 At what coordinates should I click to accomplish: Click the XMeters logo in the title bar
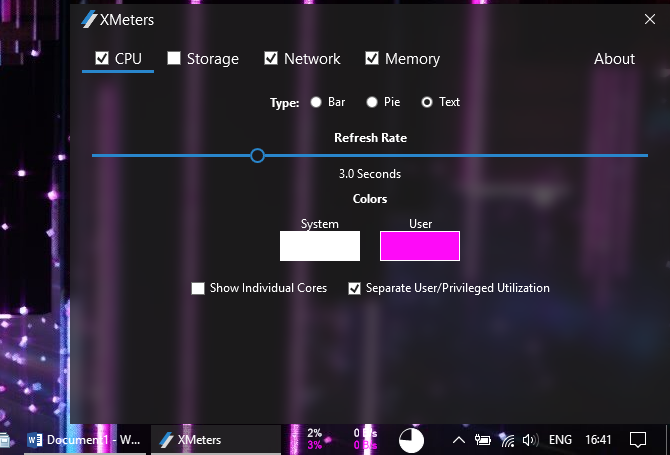pos(90,19)
